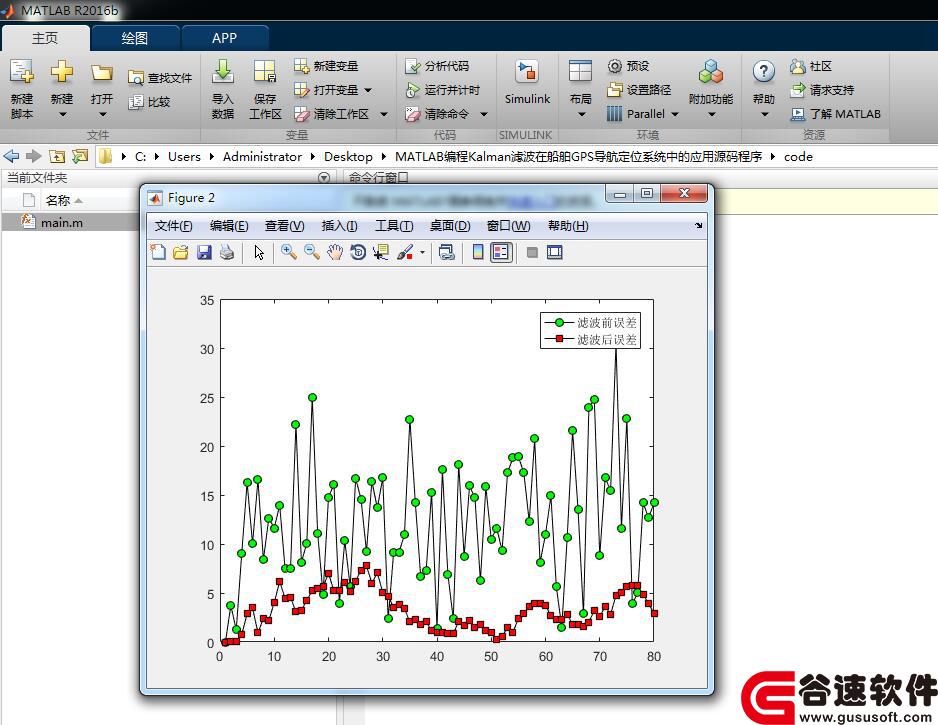This screenshot has height=725, width=938.
Task: Open current folder panel actions dropdown
Action: 324,178
